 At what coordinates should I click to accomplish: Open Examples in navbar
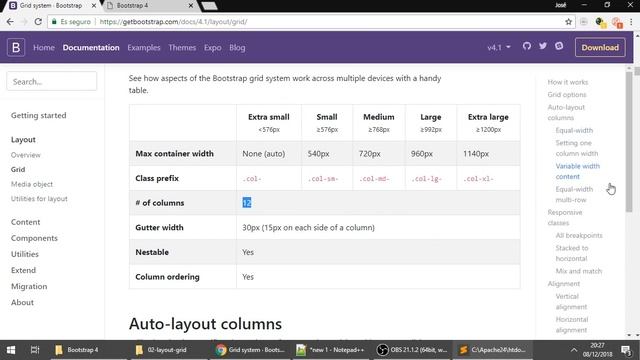pyautogui.click(x=144, y=47)
